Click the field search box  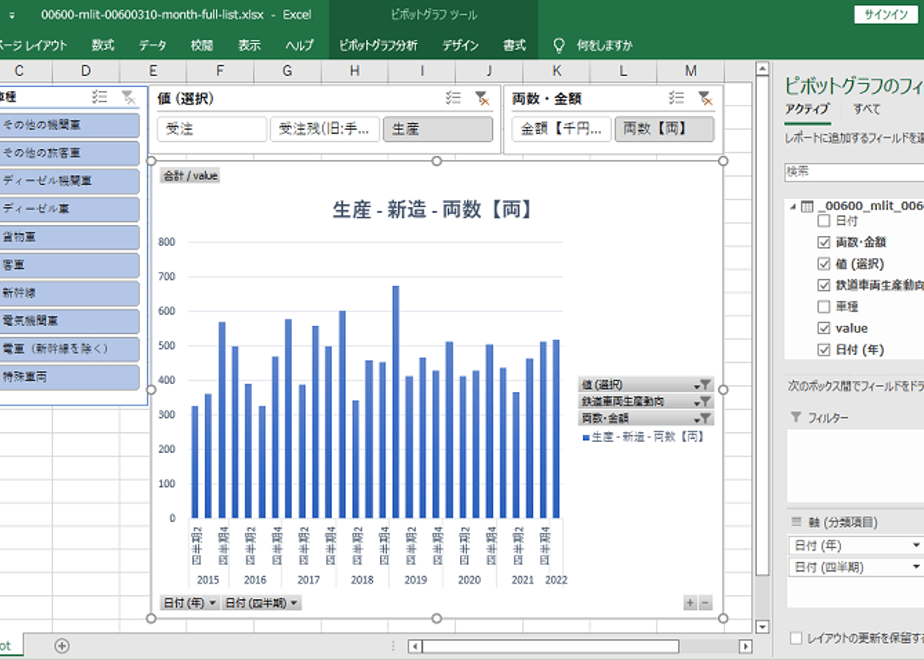coord(854,172)
